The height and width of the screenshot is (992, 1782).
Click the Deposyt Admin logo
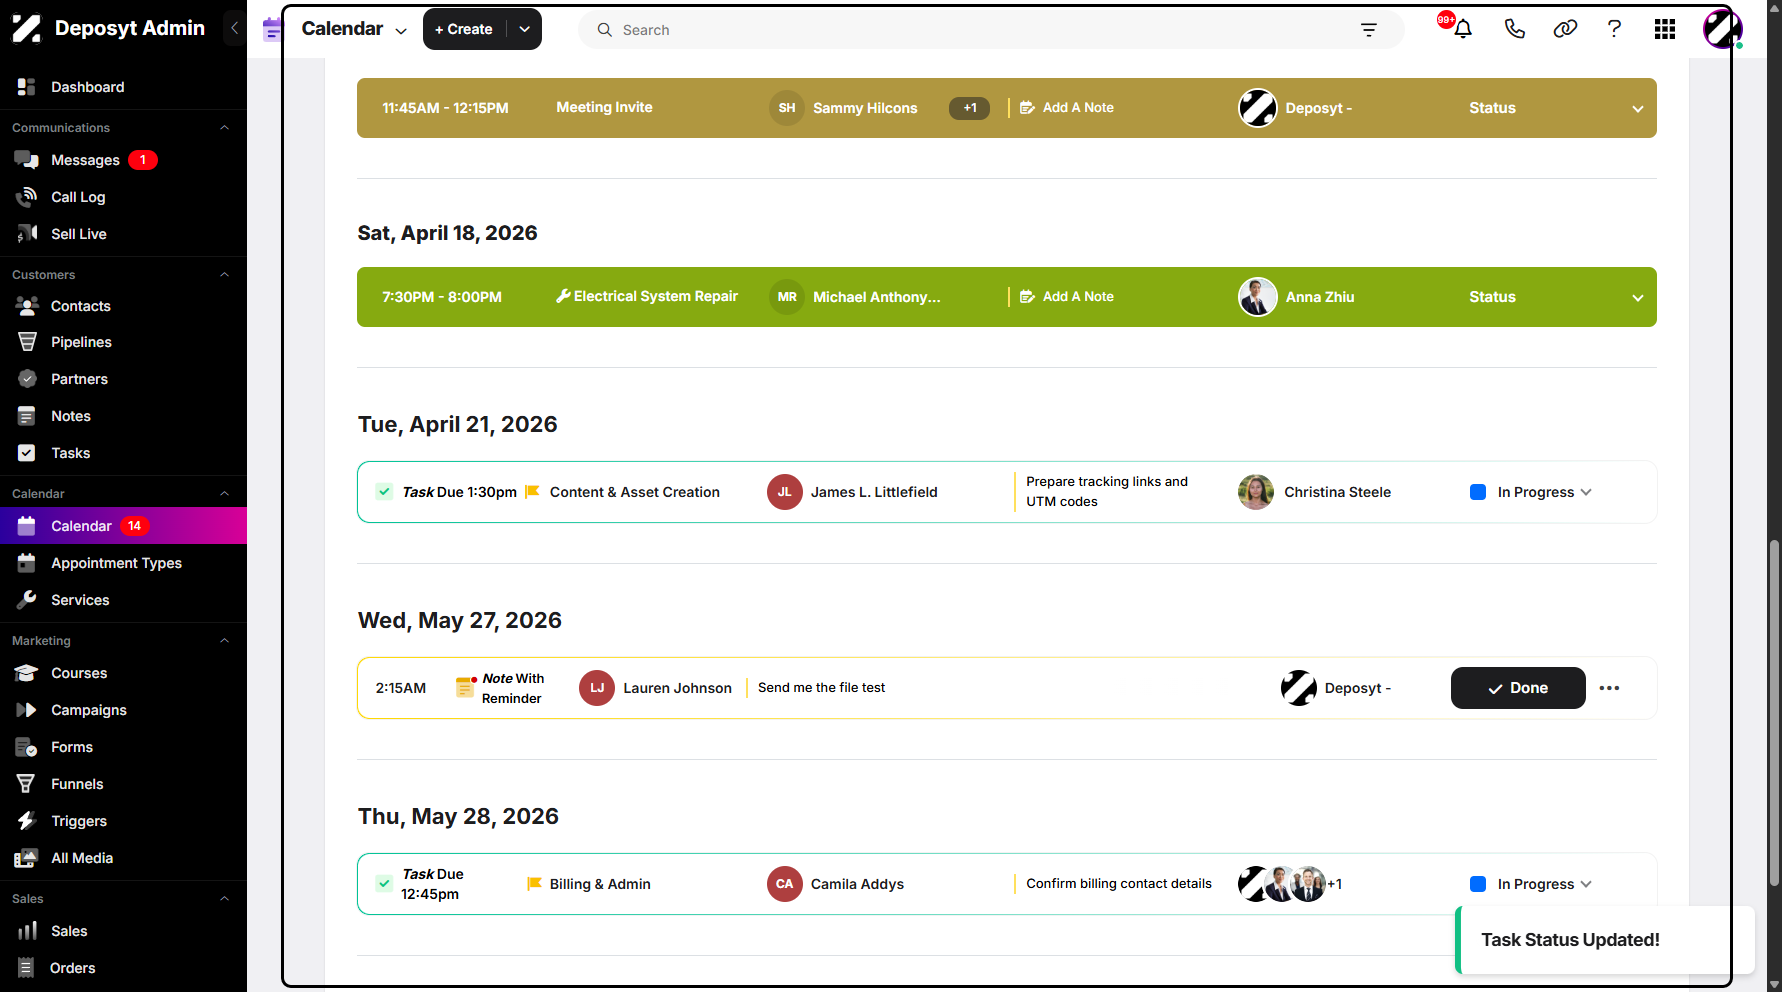click(108, 28)
